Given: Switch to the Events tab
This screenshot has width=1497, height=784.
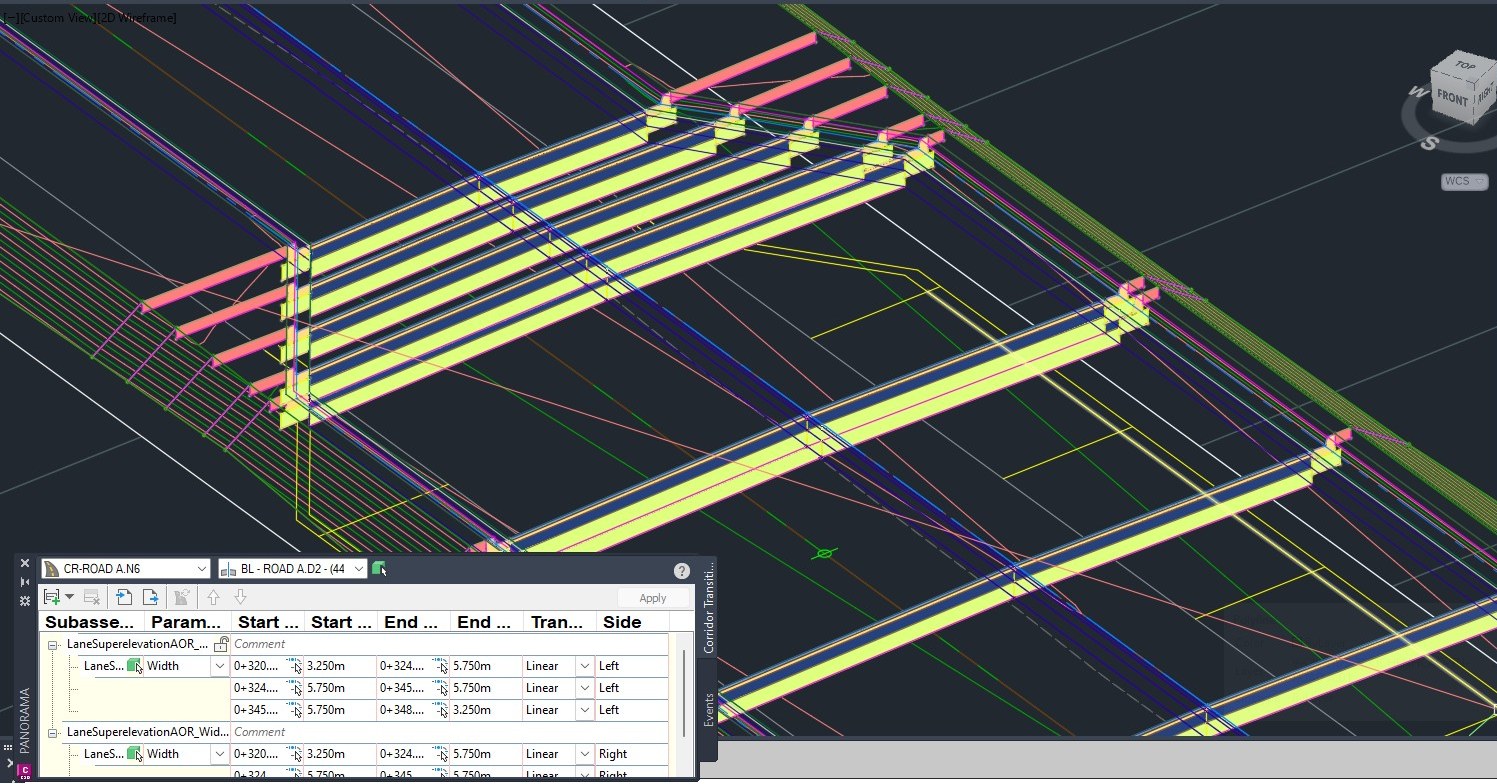Looking at the screenshot, I should coord(709,708).
